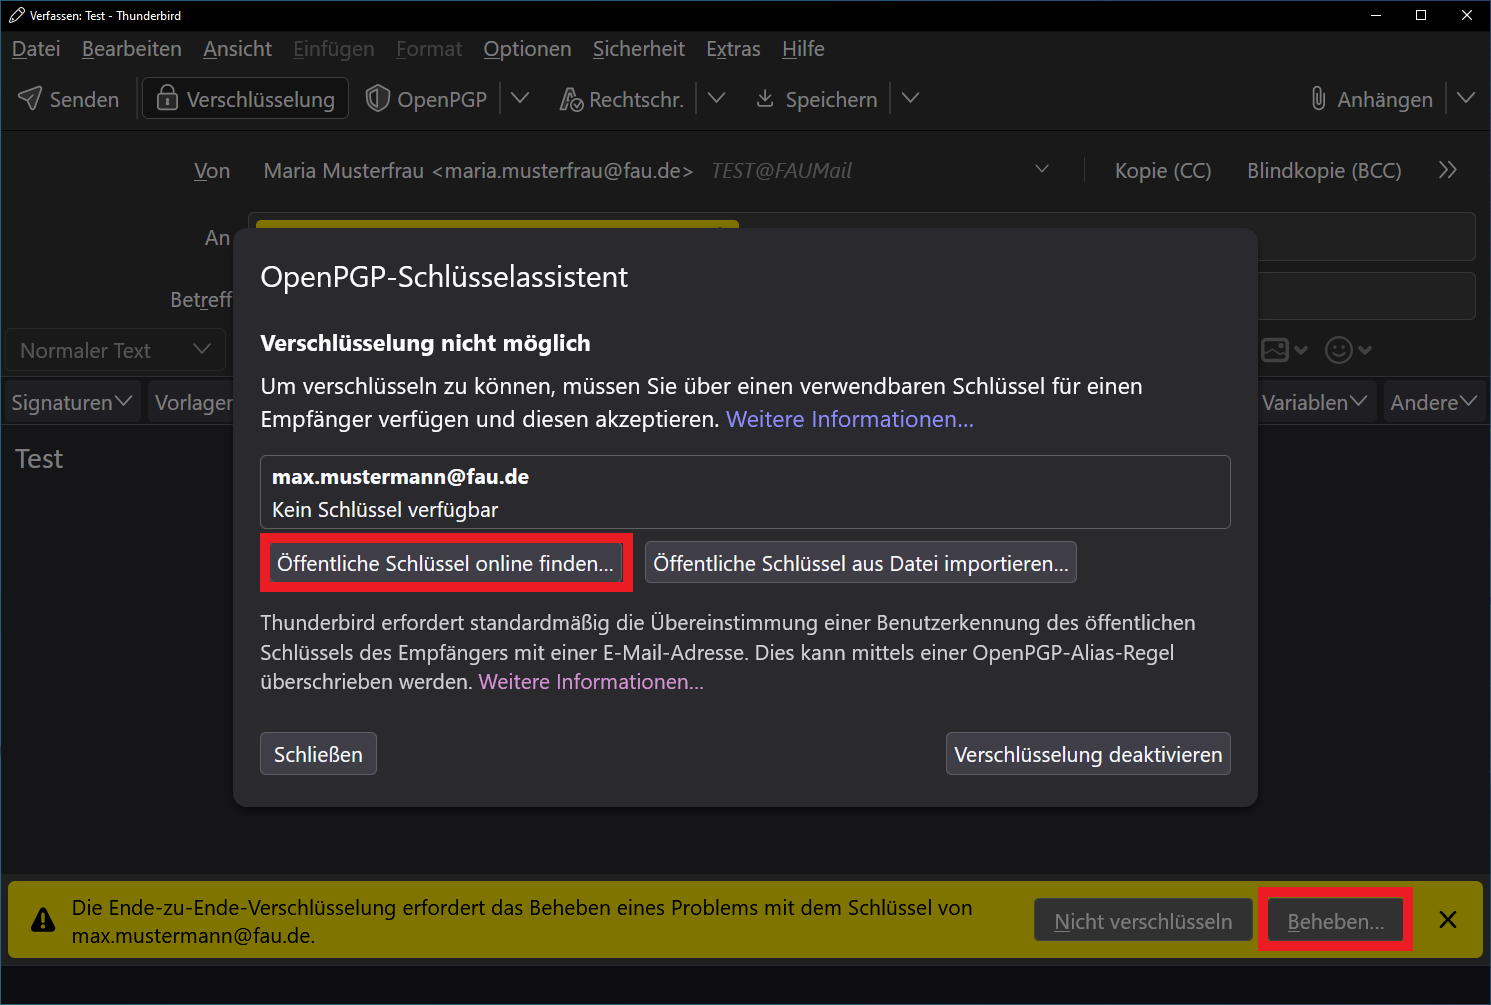The image size is (1491, 1005).
Task: Dismiss the yellow notification bar with X
Action: pos(1447,920)
